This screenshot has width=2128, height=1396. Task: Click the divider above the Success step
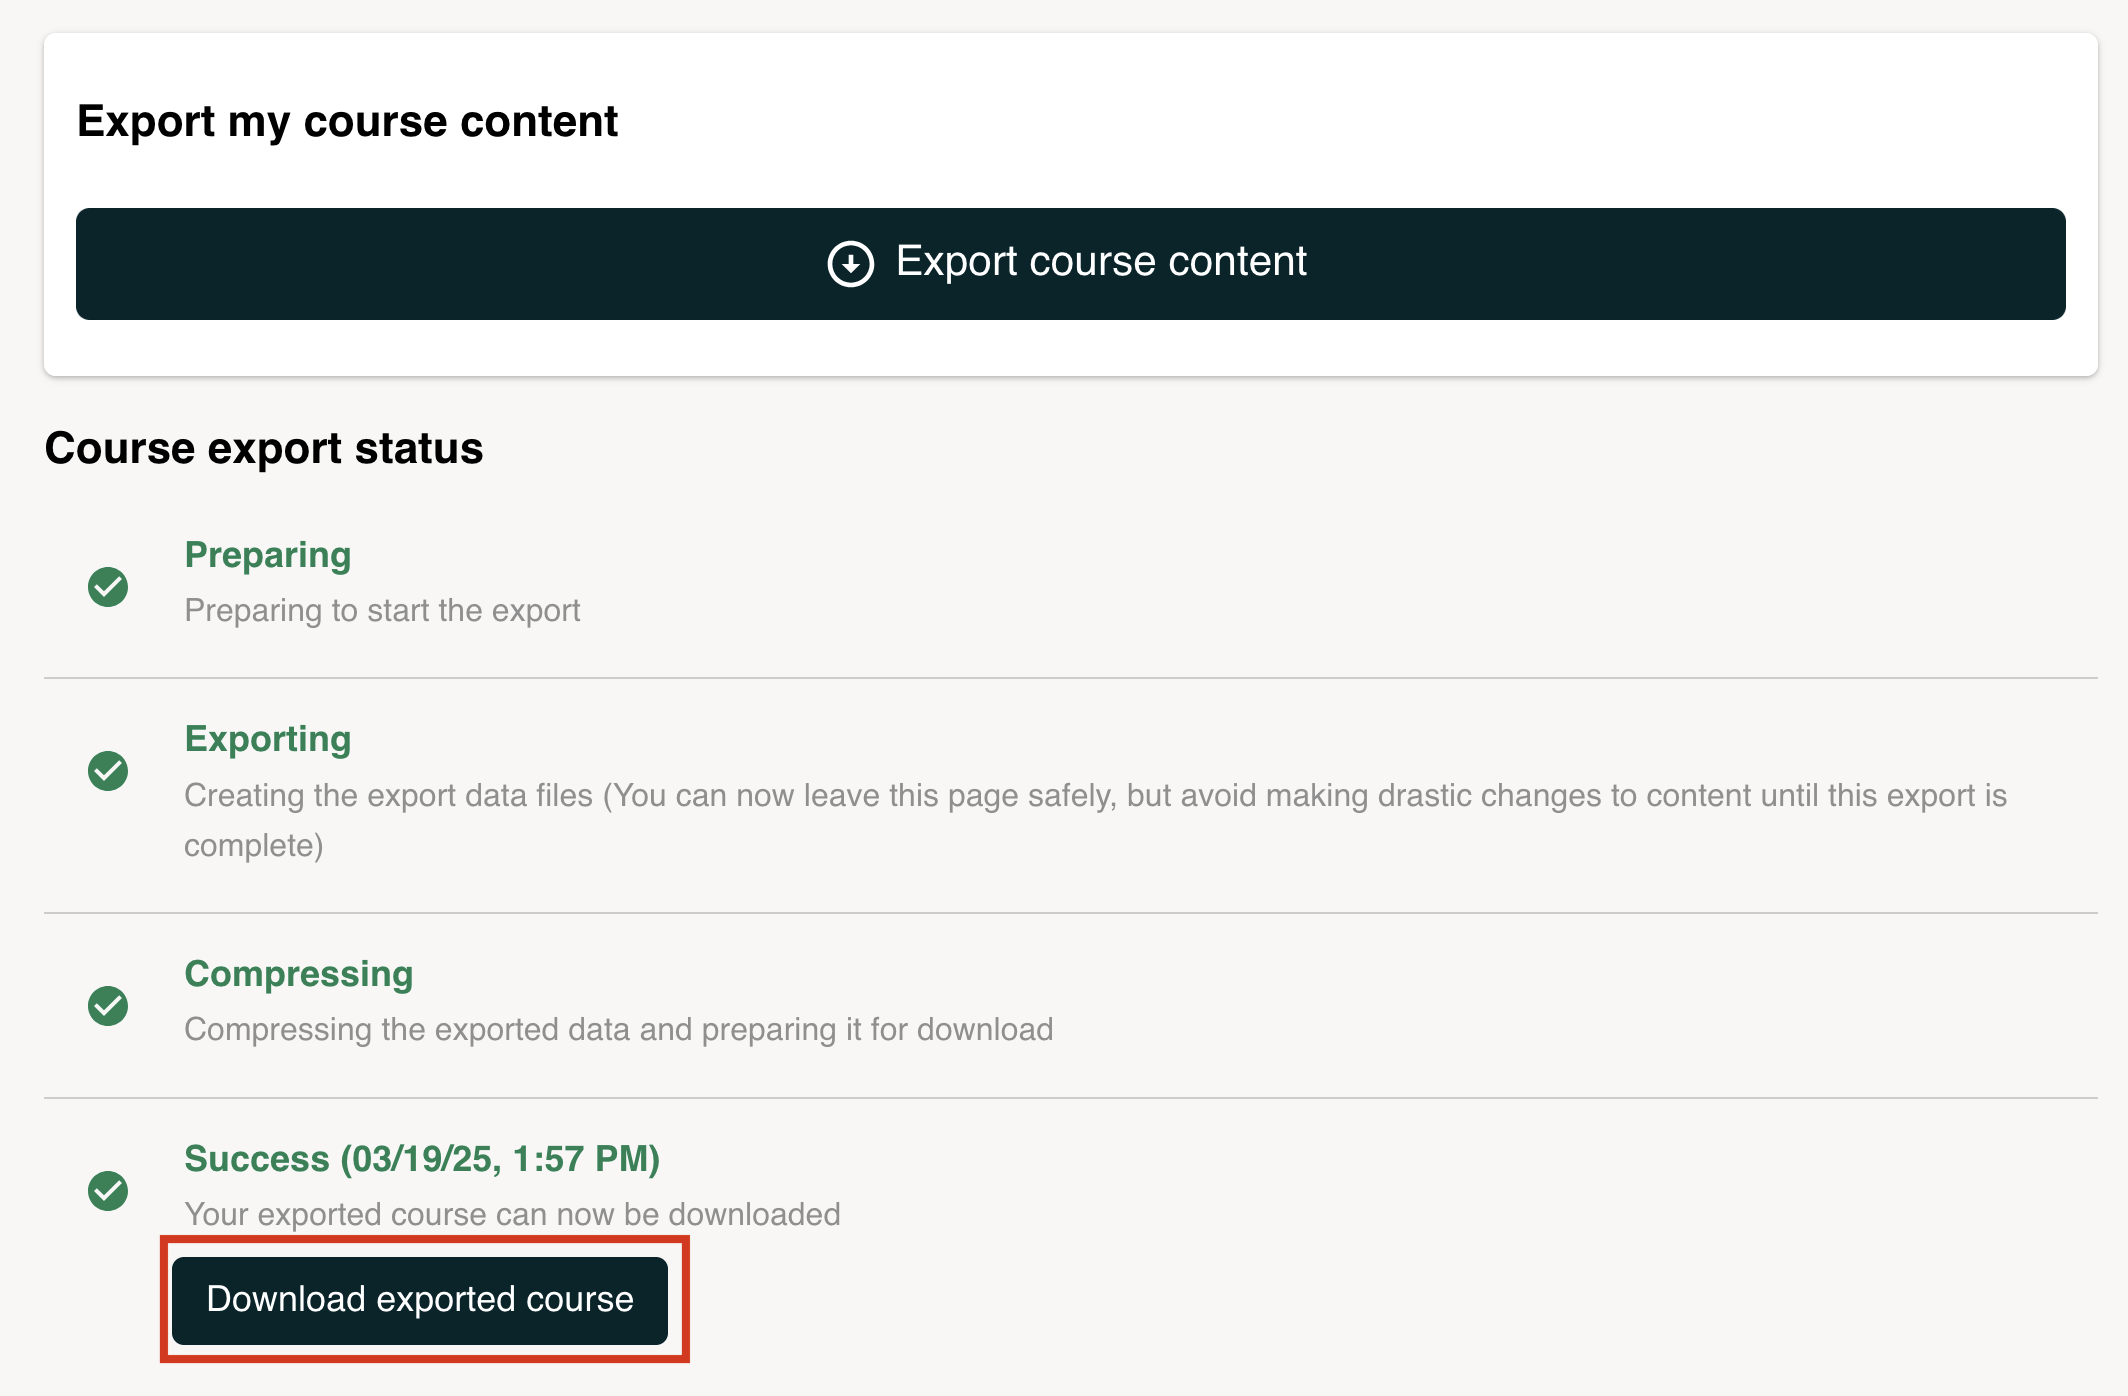click(x=1070, y=1098)
